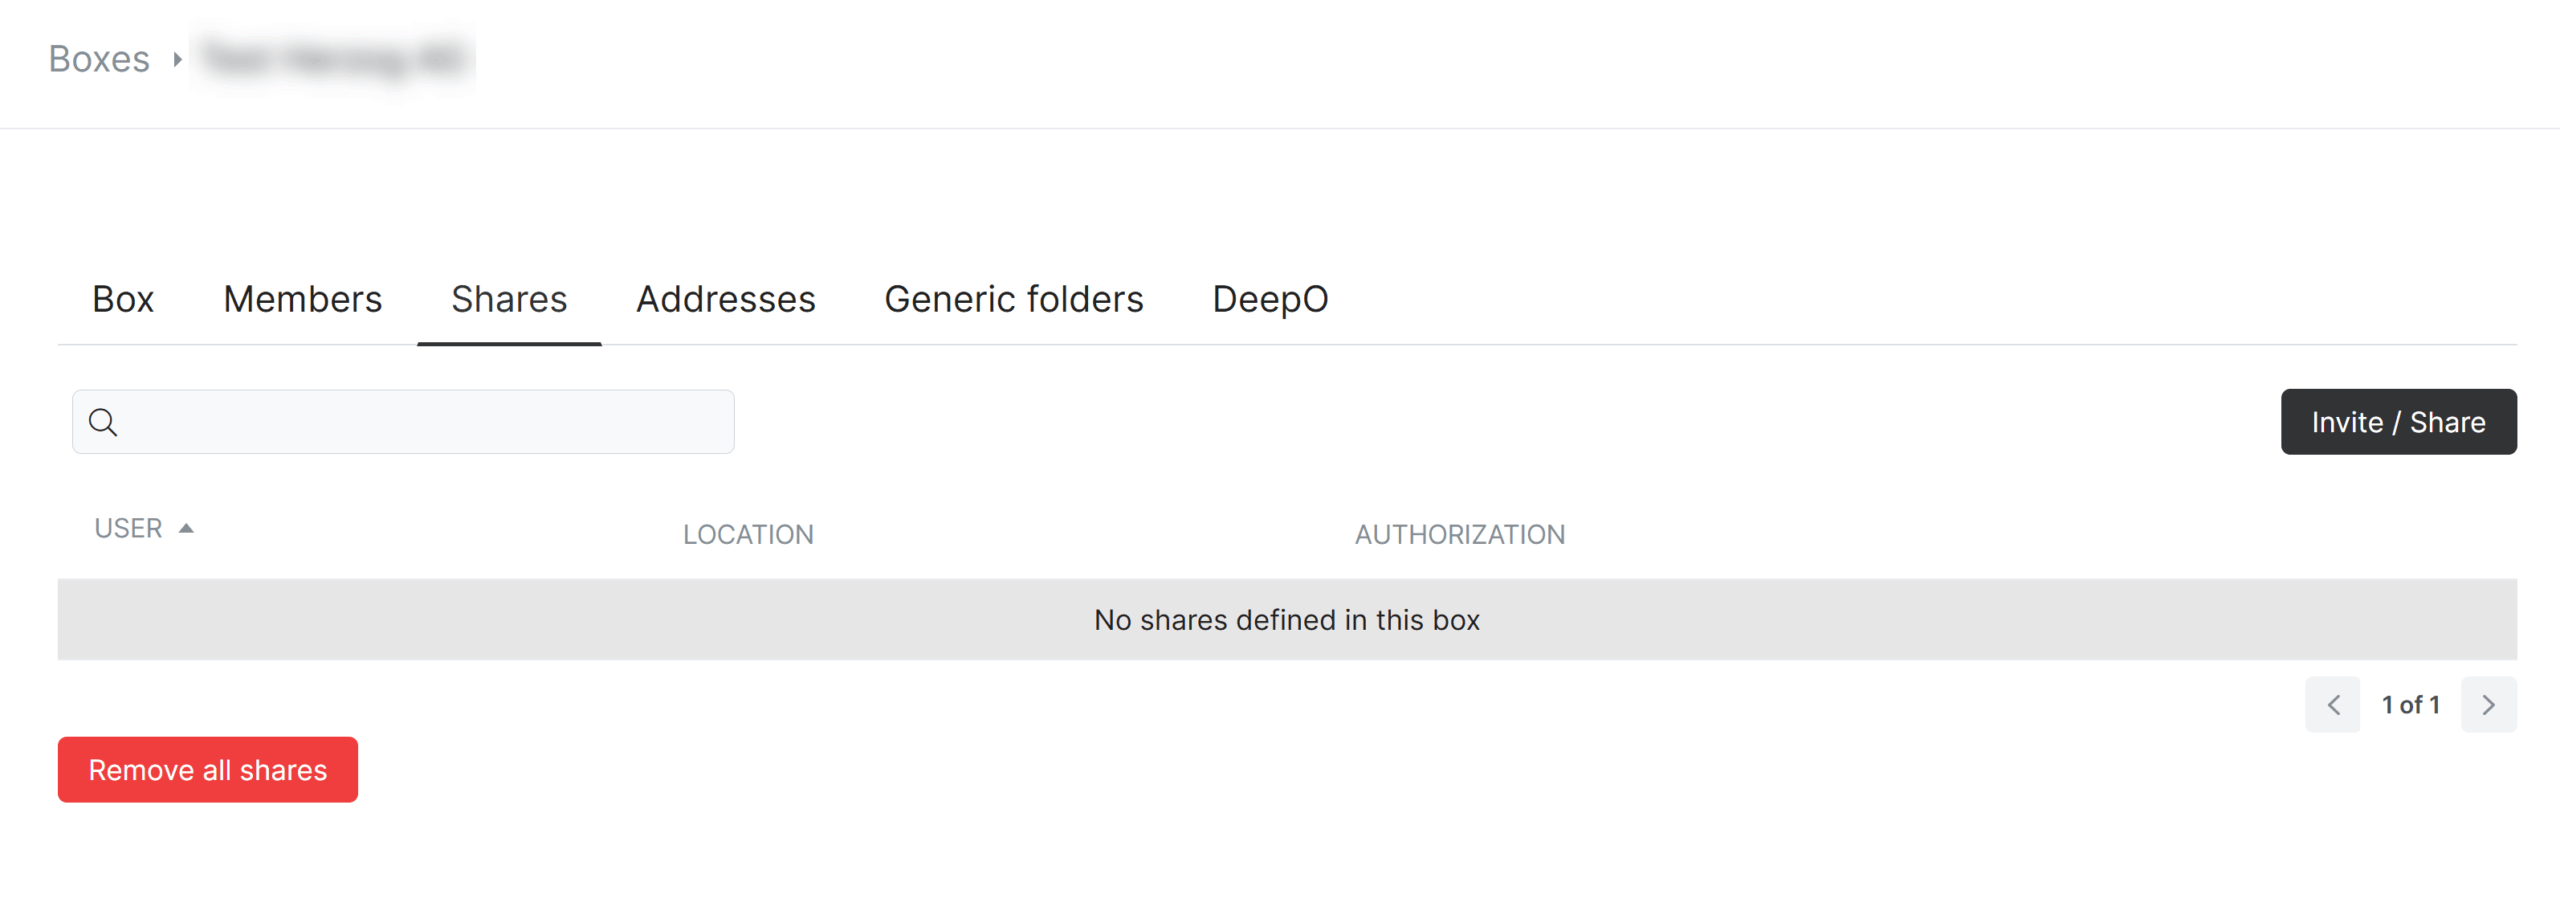Click the magnifying glass search icon
Image resolution: width=2560 pixels, height=903 pixels.
click(103, 422)
